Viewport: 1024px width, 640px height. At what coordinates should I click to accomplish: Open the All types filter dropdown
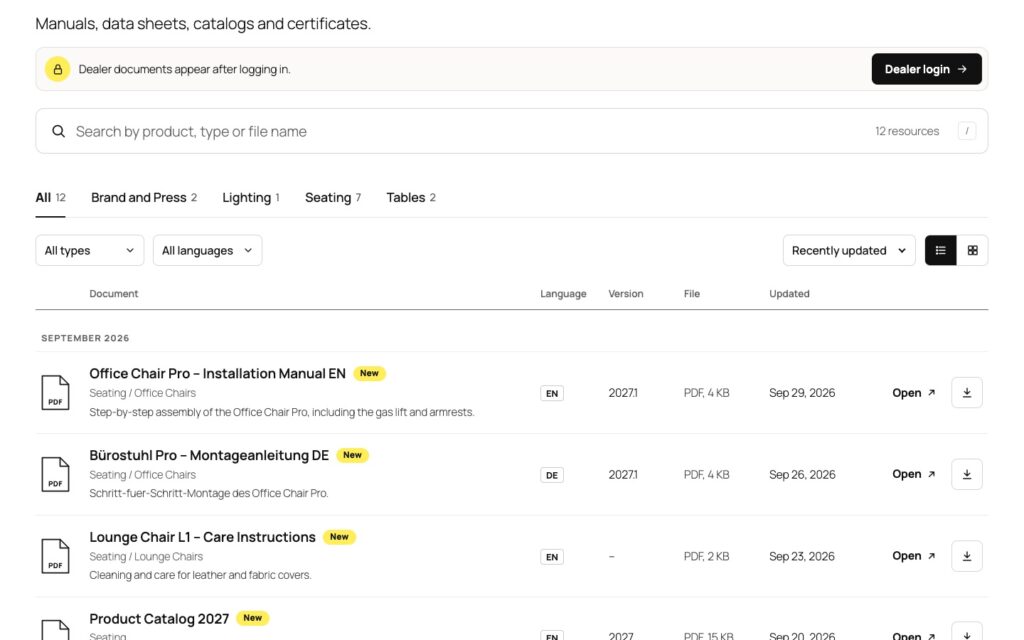(89, 250)
